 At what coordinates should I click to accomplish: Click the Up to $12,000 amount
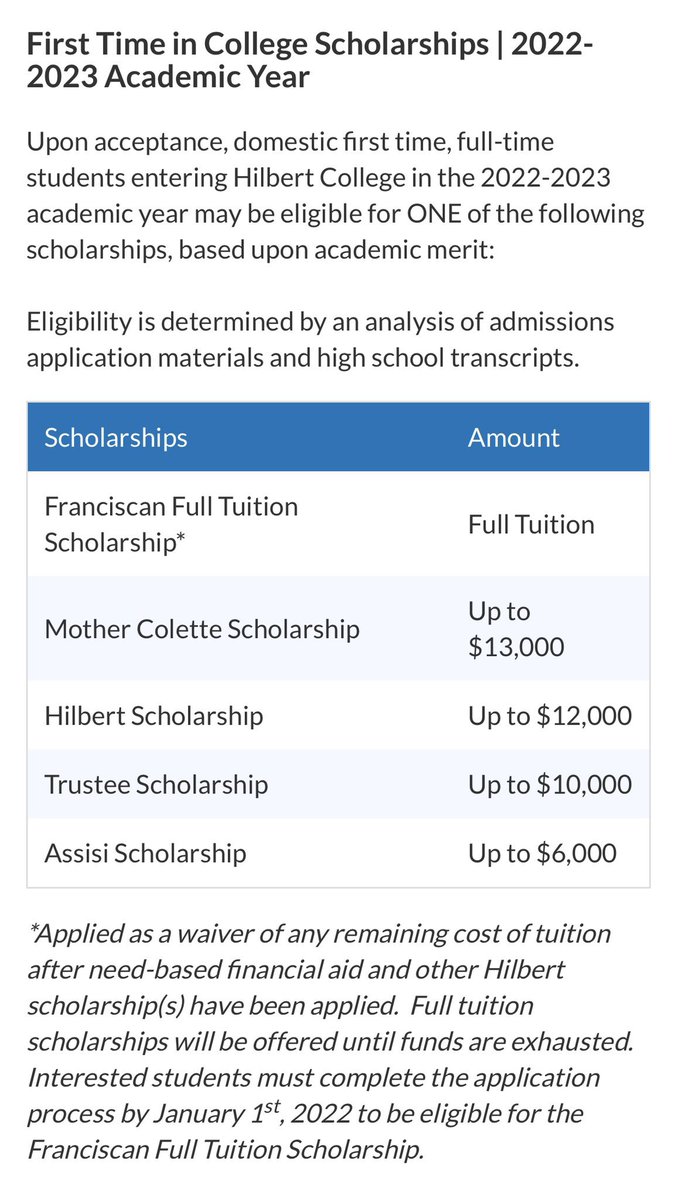click(x=550, y=716)
